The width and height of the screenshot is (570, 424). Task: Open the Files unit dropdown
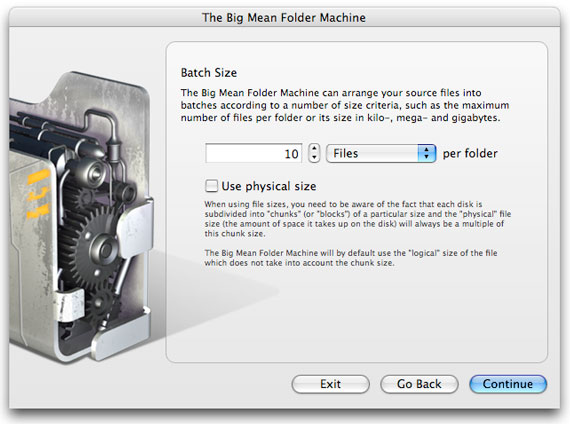[381, 153]
